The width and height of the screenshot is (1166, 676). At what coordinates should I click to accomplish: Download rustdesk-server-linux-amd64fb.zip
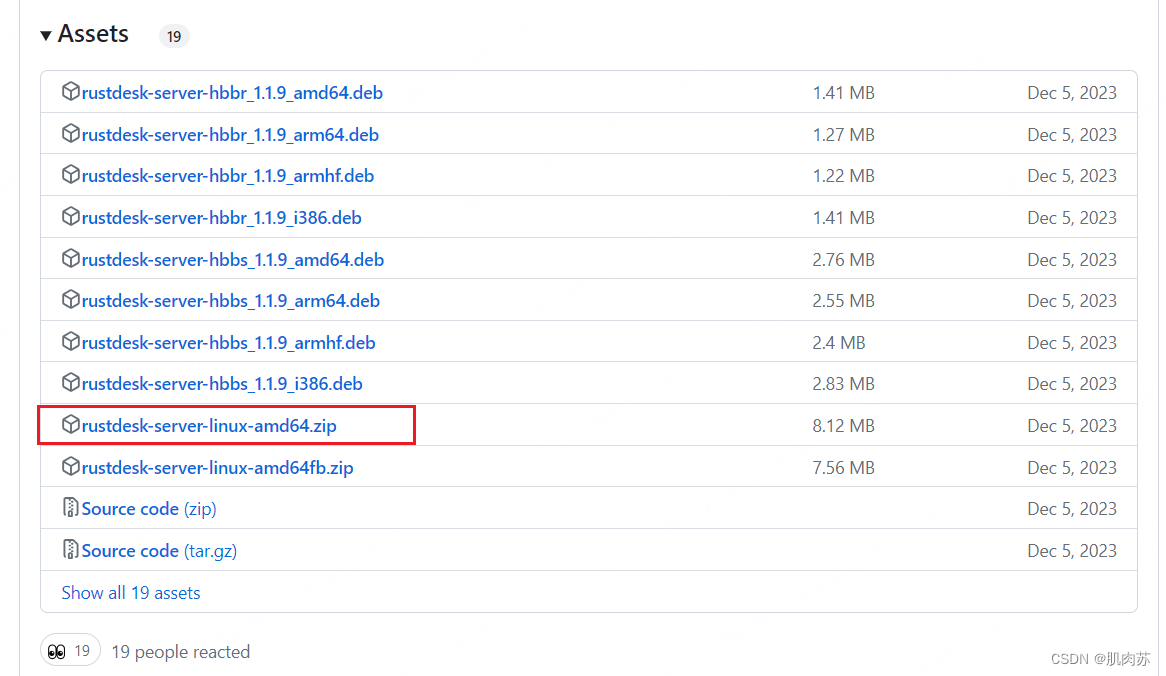pos(217,468)
